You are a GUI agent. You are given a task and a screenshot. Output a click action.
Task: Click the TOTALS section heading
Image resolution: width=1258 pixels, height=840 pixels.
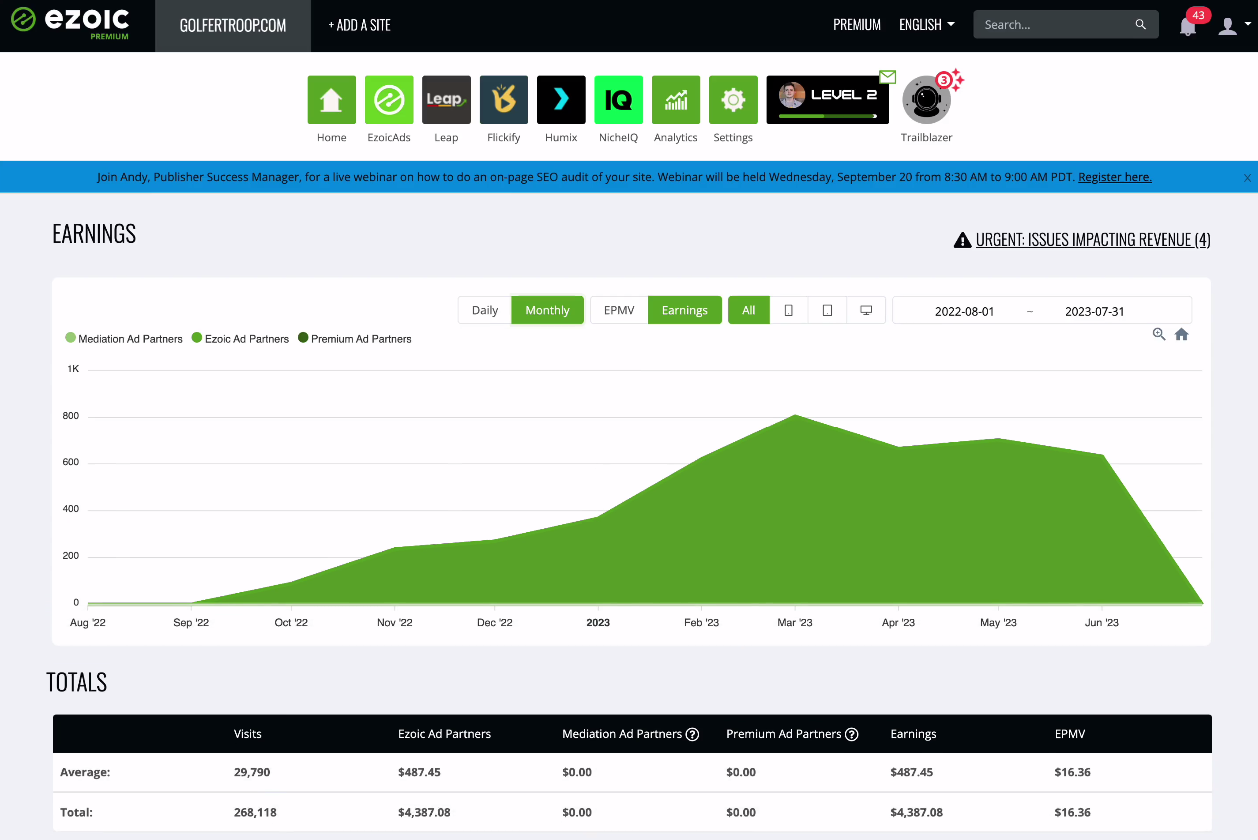pyautogui.click(x=77, y=683)
